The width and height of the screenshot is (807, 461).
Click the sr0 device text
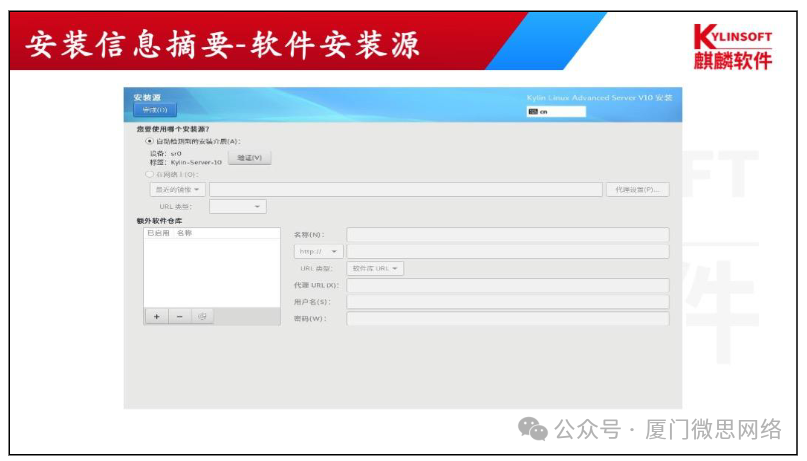[176, 153]
